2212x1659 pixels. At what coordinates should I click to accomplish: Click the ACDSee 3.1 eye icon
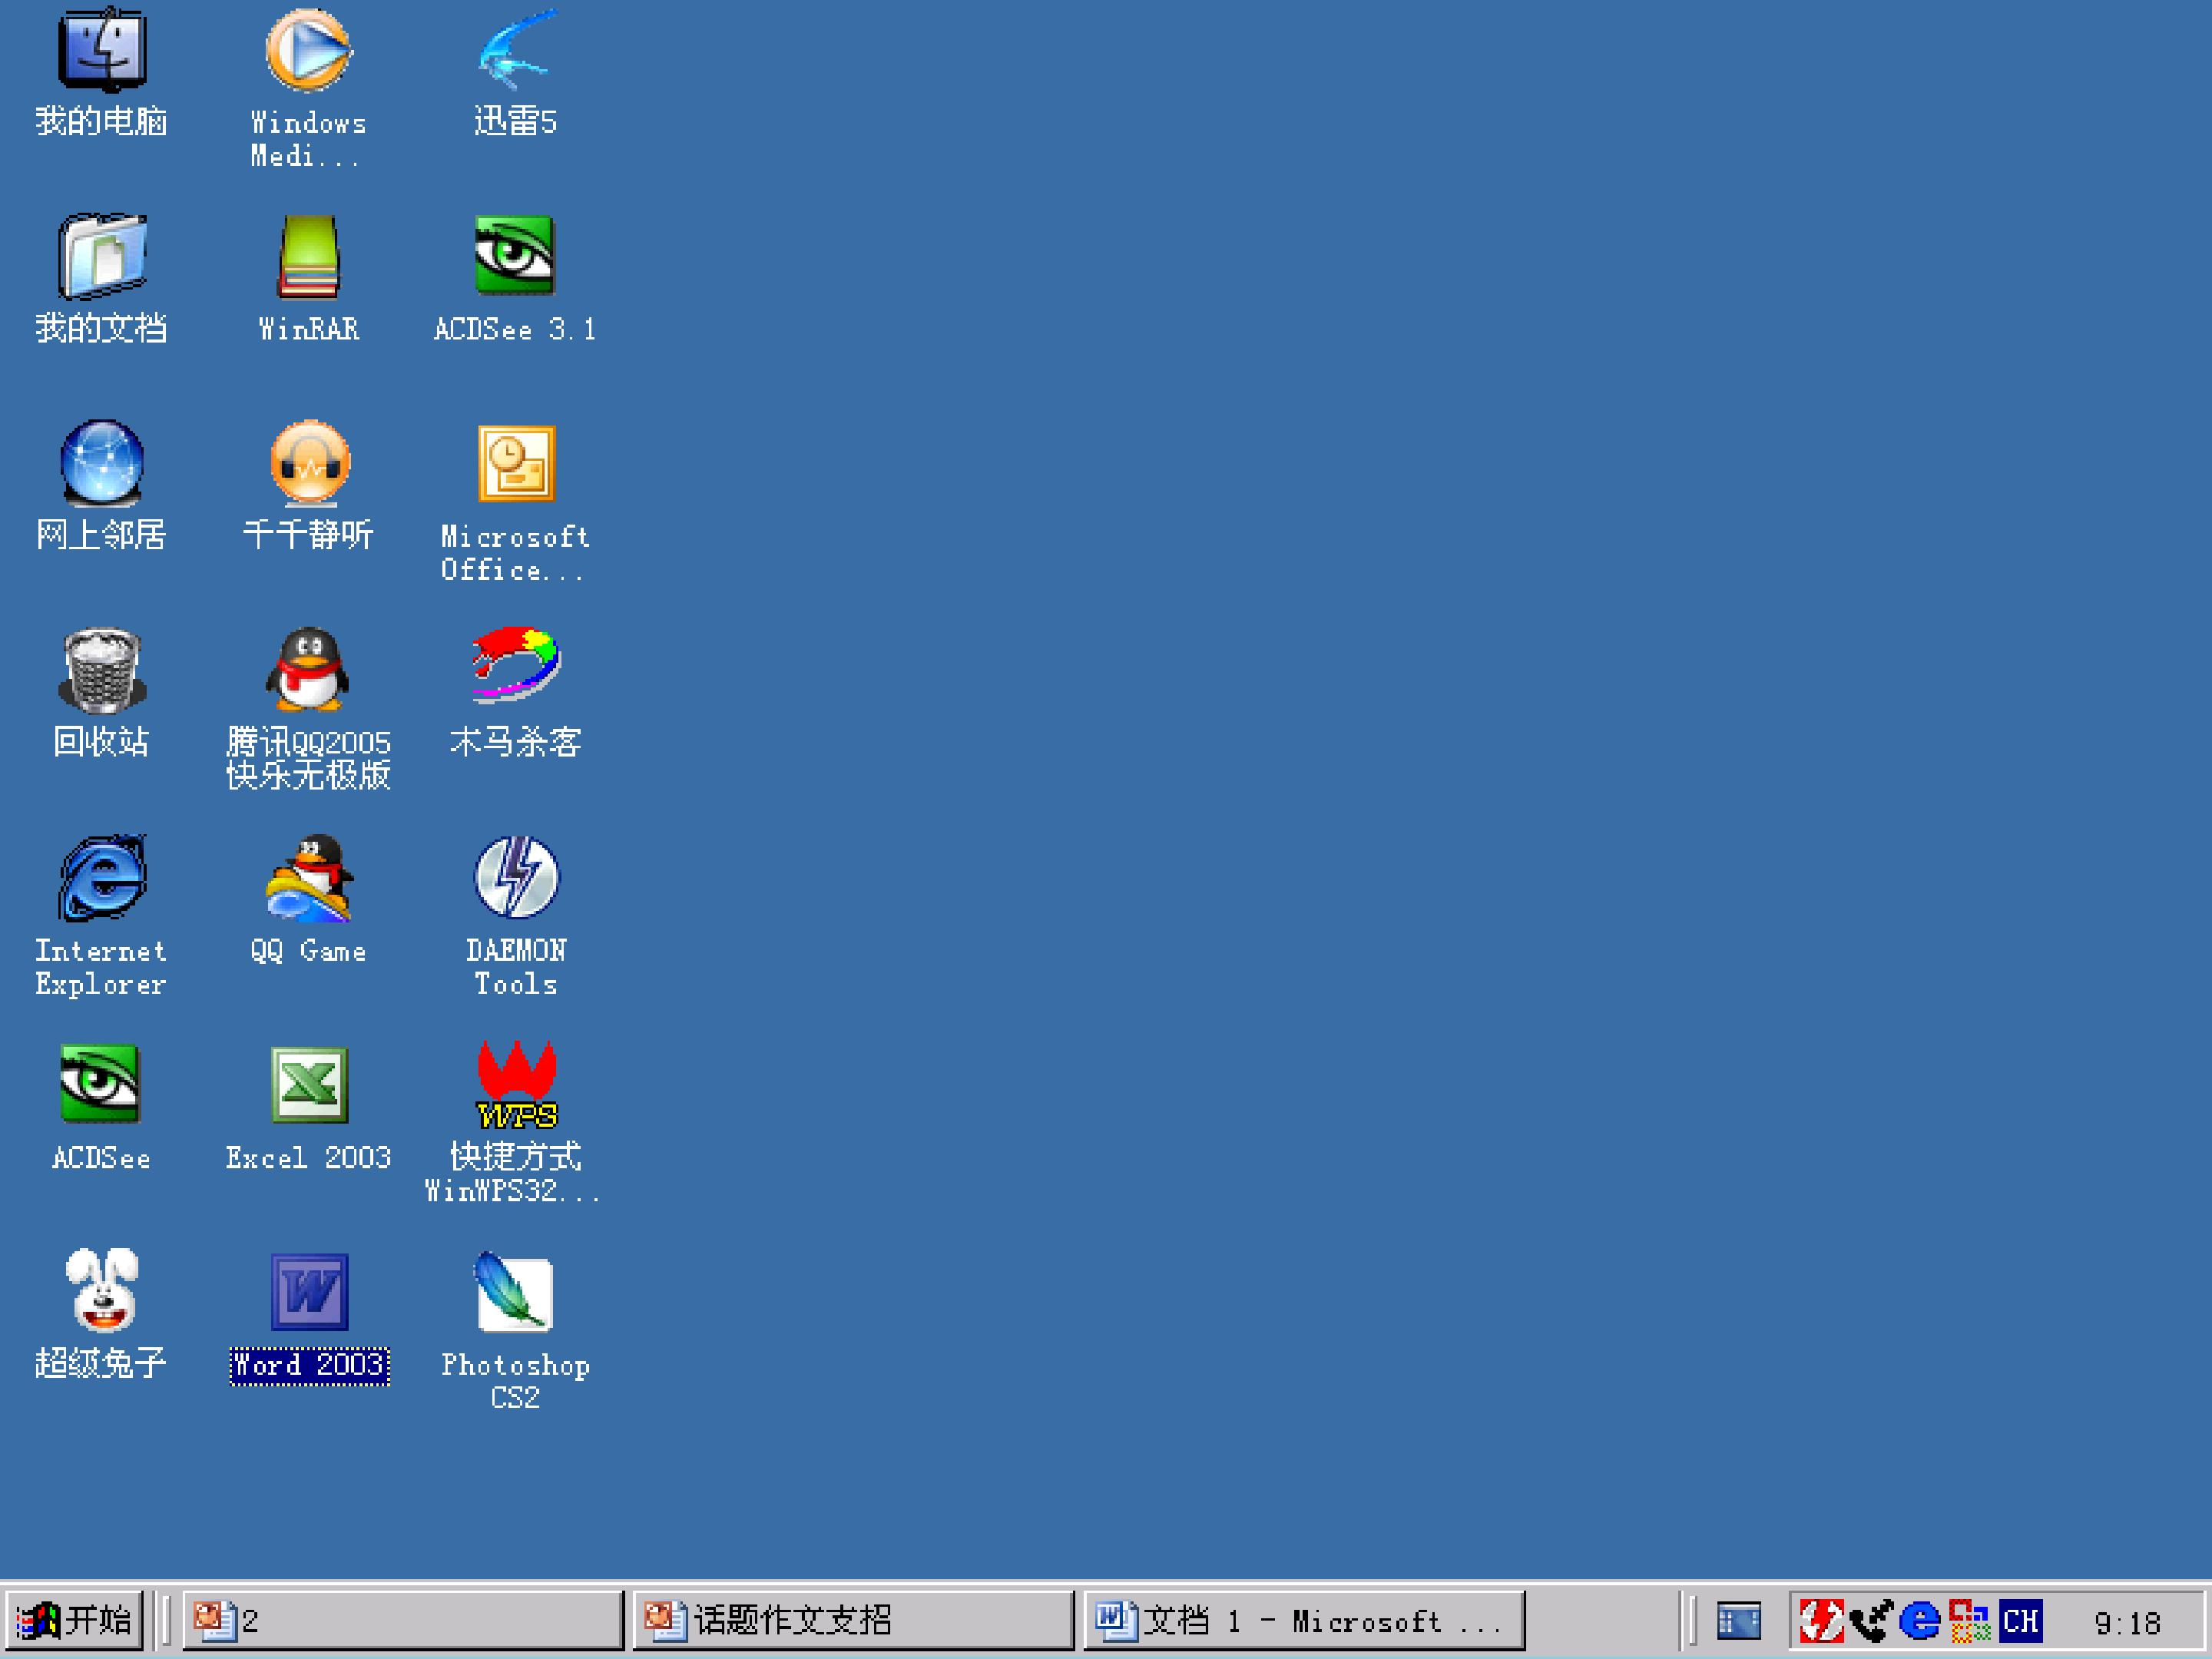[x=515, y=256]
